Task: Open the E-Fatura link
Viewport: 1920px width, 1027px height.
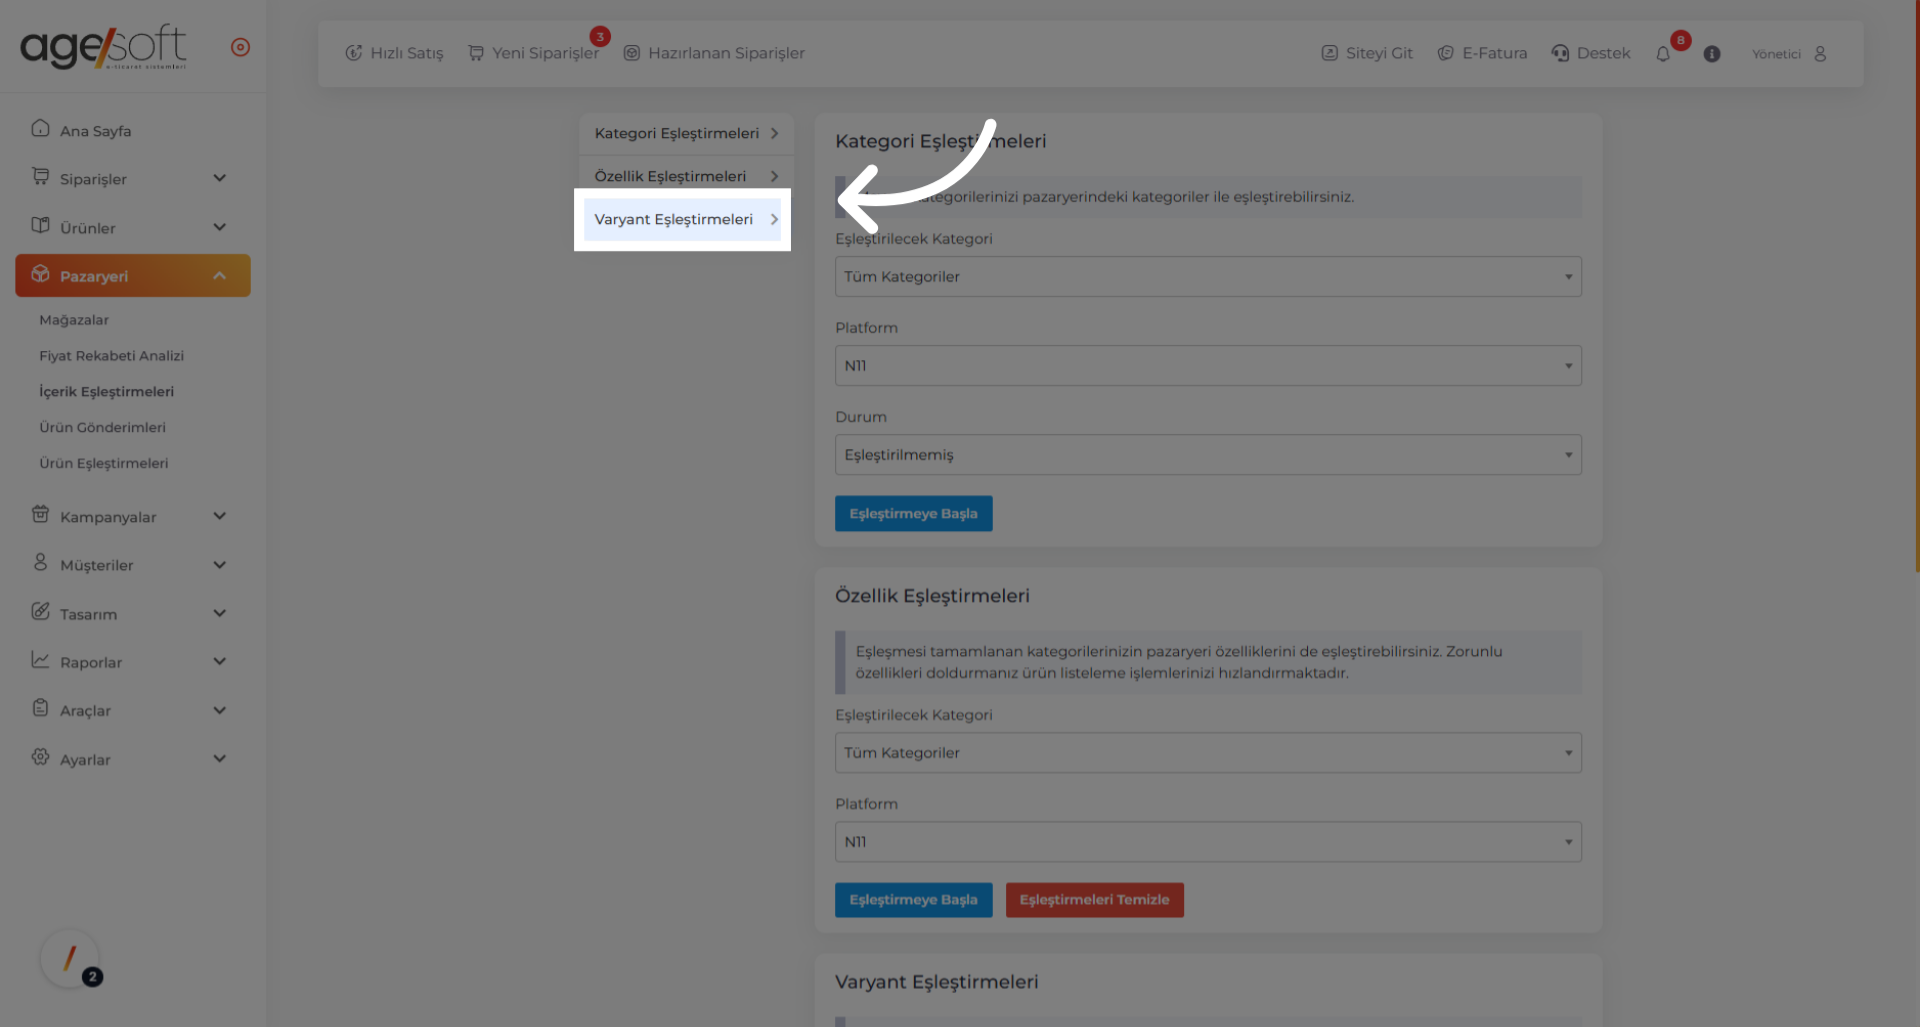Action: (1482, 53)
